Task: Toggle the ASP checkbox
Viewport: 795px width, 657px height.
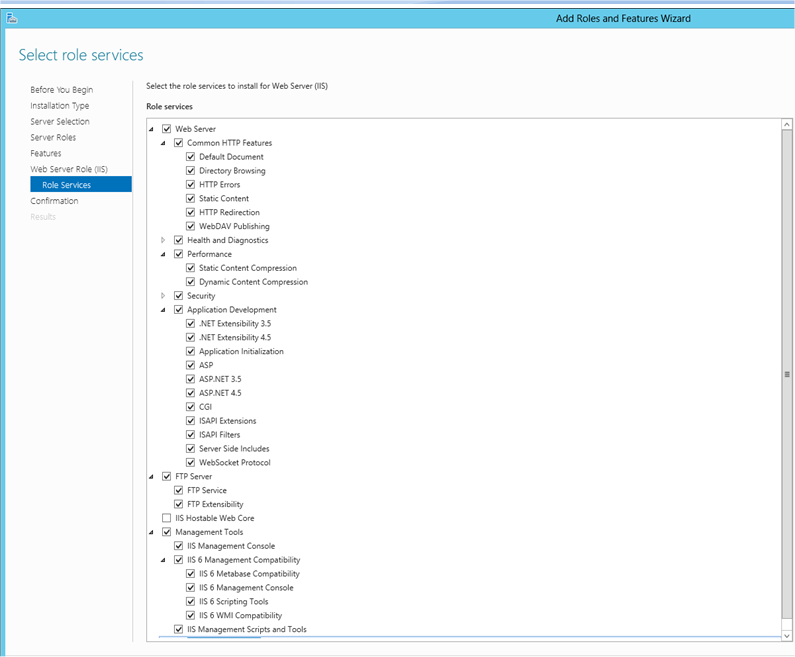Action: tap(191, 365)
